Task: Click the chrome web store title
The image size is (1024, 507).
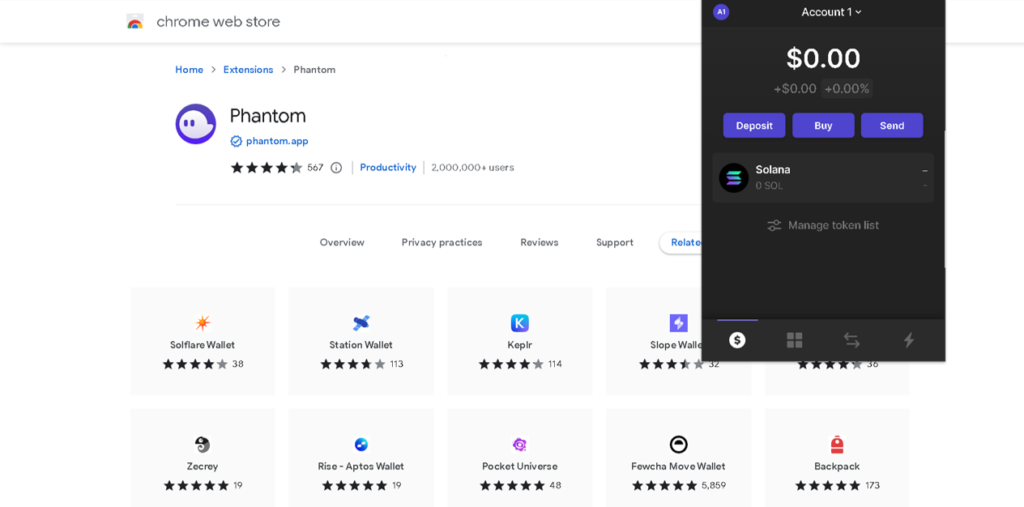Action: (218, 22)
